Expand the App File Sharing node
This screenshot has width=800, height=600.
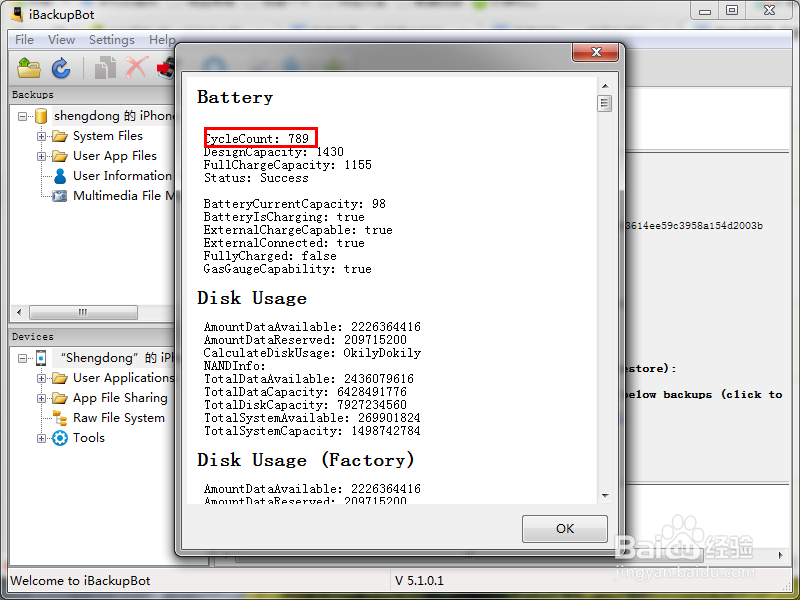(41, 398)
